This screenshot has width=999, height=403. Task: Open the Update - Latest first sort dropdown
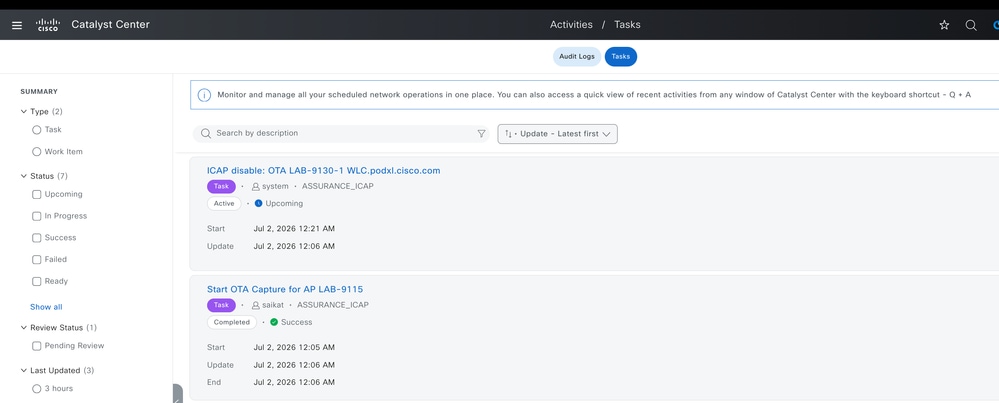pyautogui.click(x=557, y=134)
